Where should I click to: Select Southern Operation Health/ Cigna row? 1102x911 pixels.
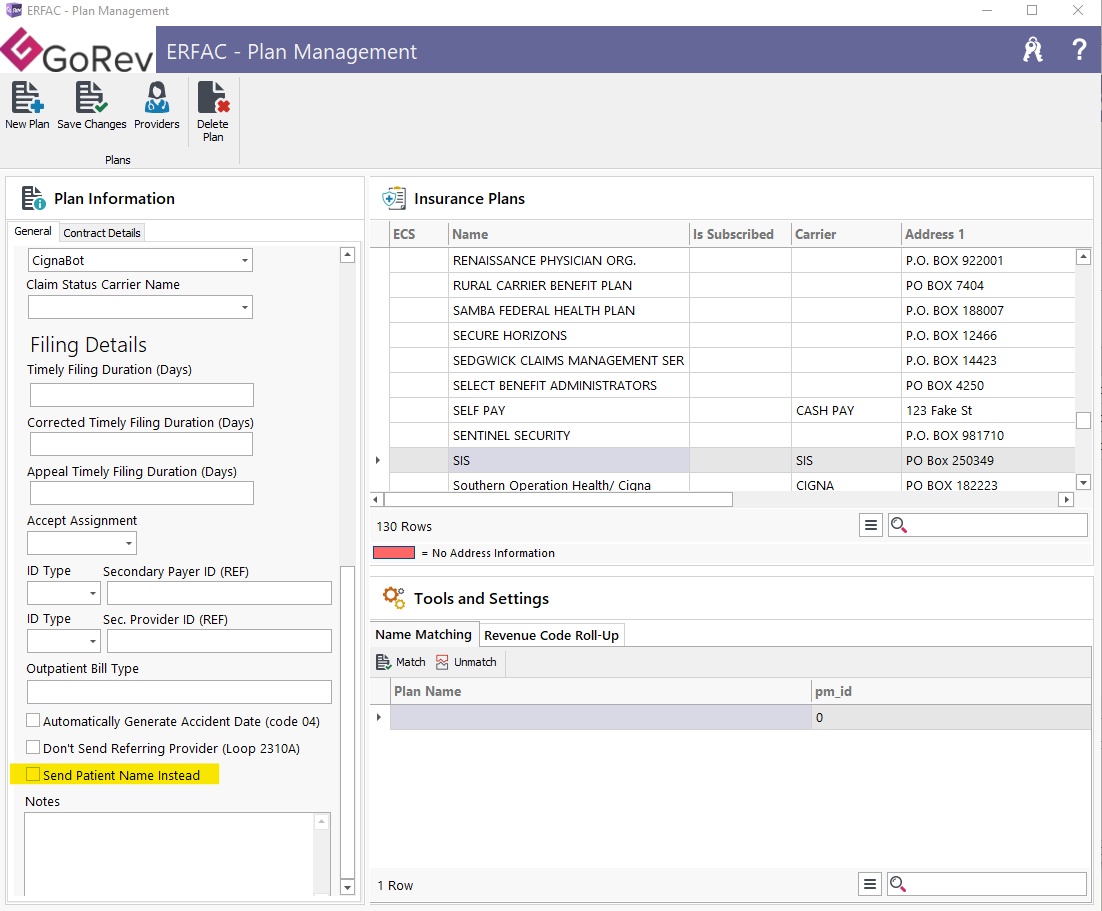point(732,482)
